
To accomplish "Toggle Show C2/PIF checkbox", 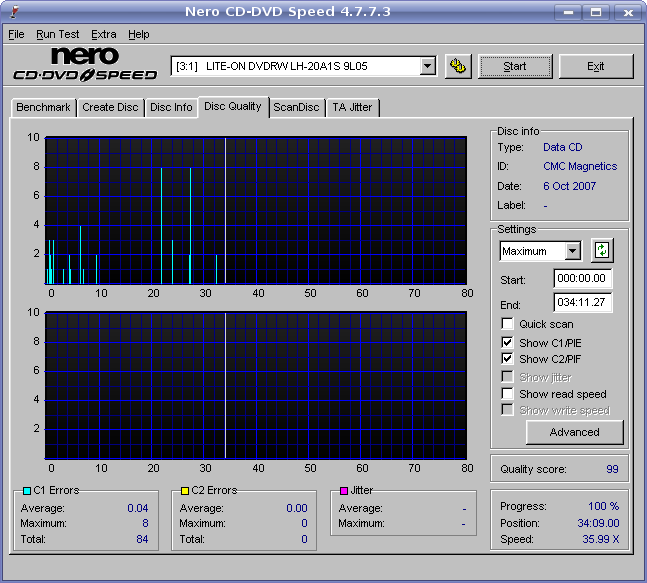I will point(508,359).
